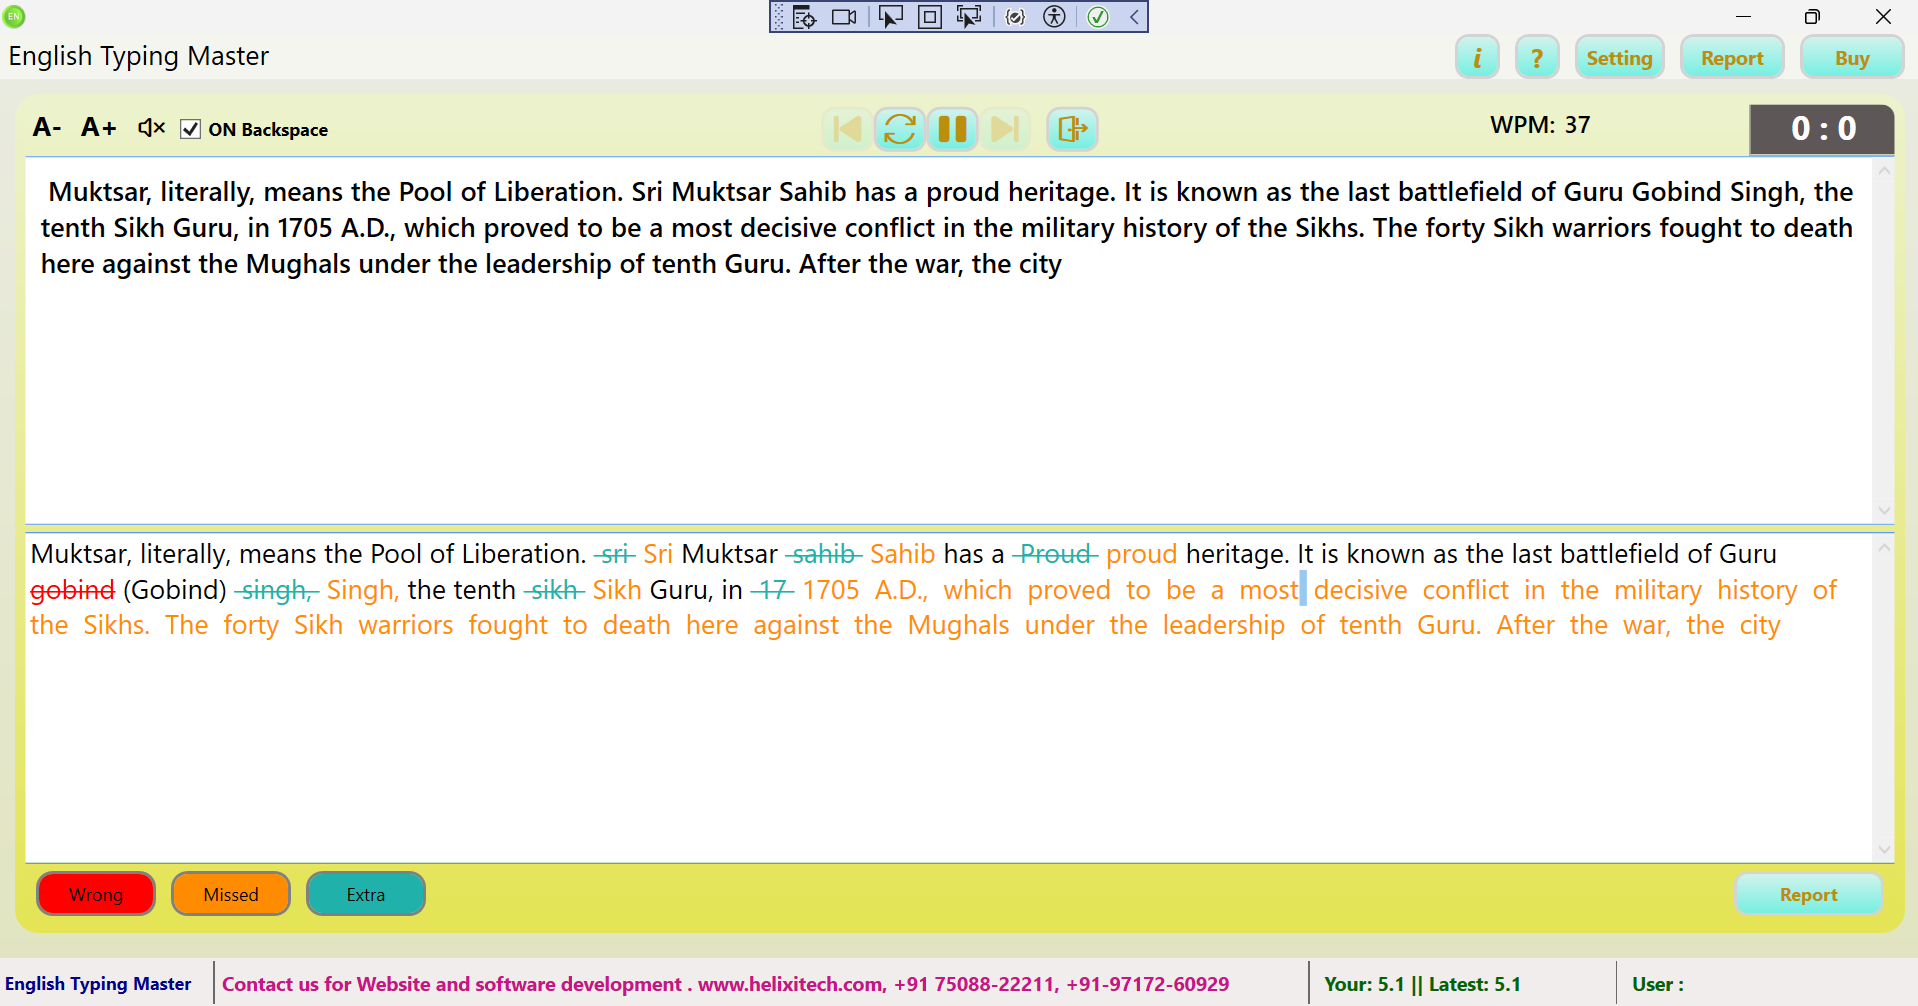Pause the typing test

(952, 129)
